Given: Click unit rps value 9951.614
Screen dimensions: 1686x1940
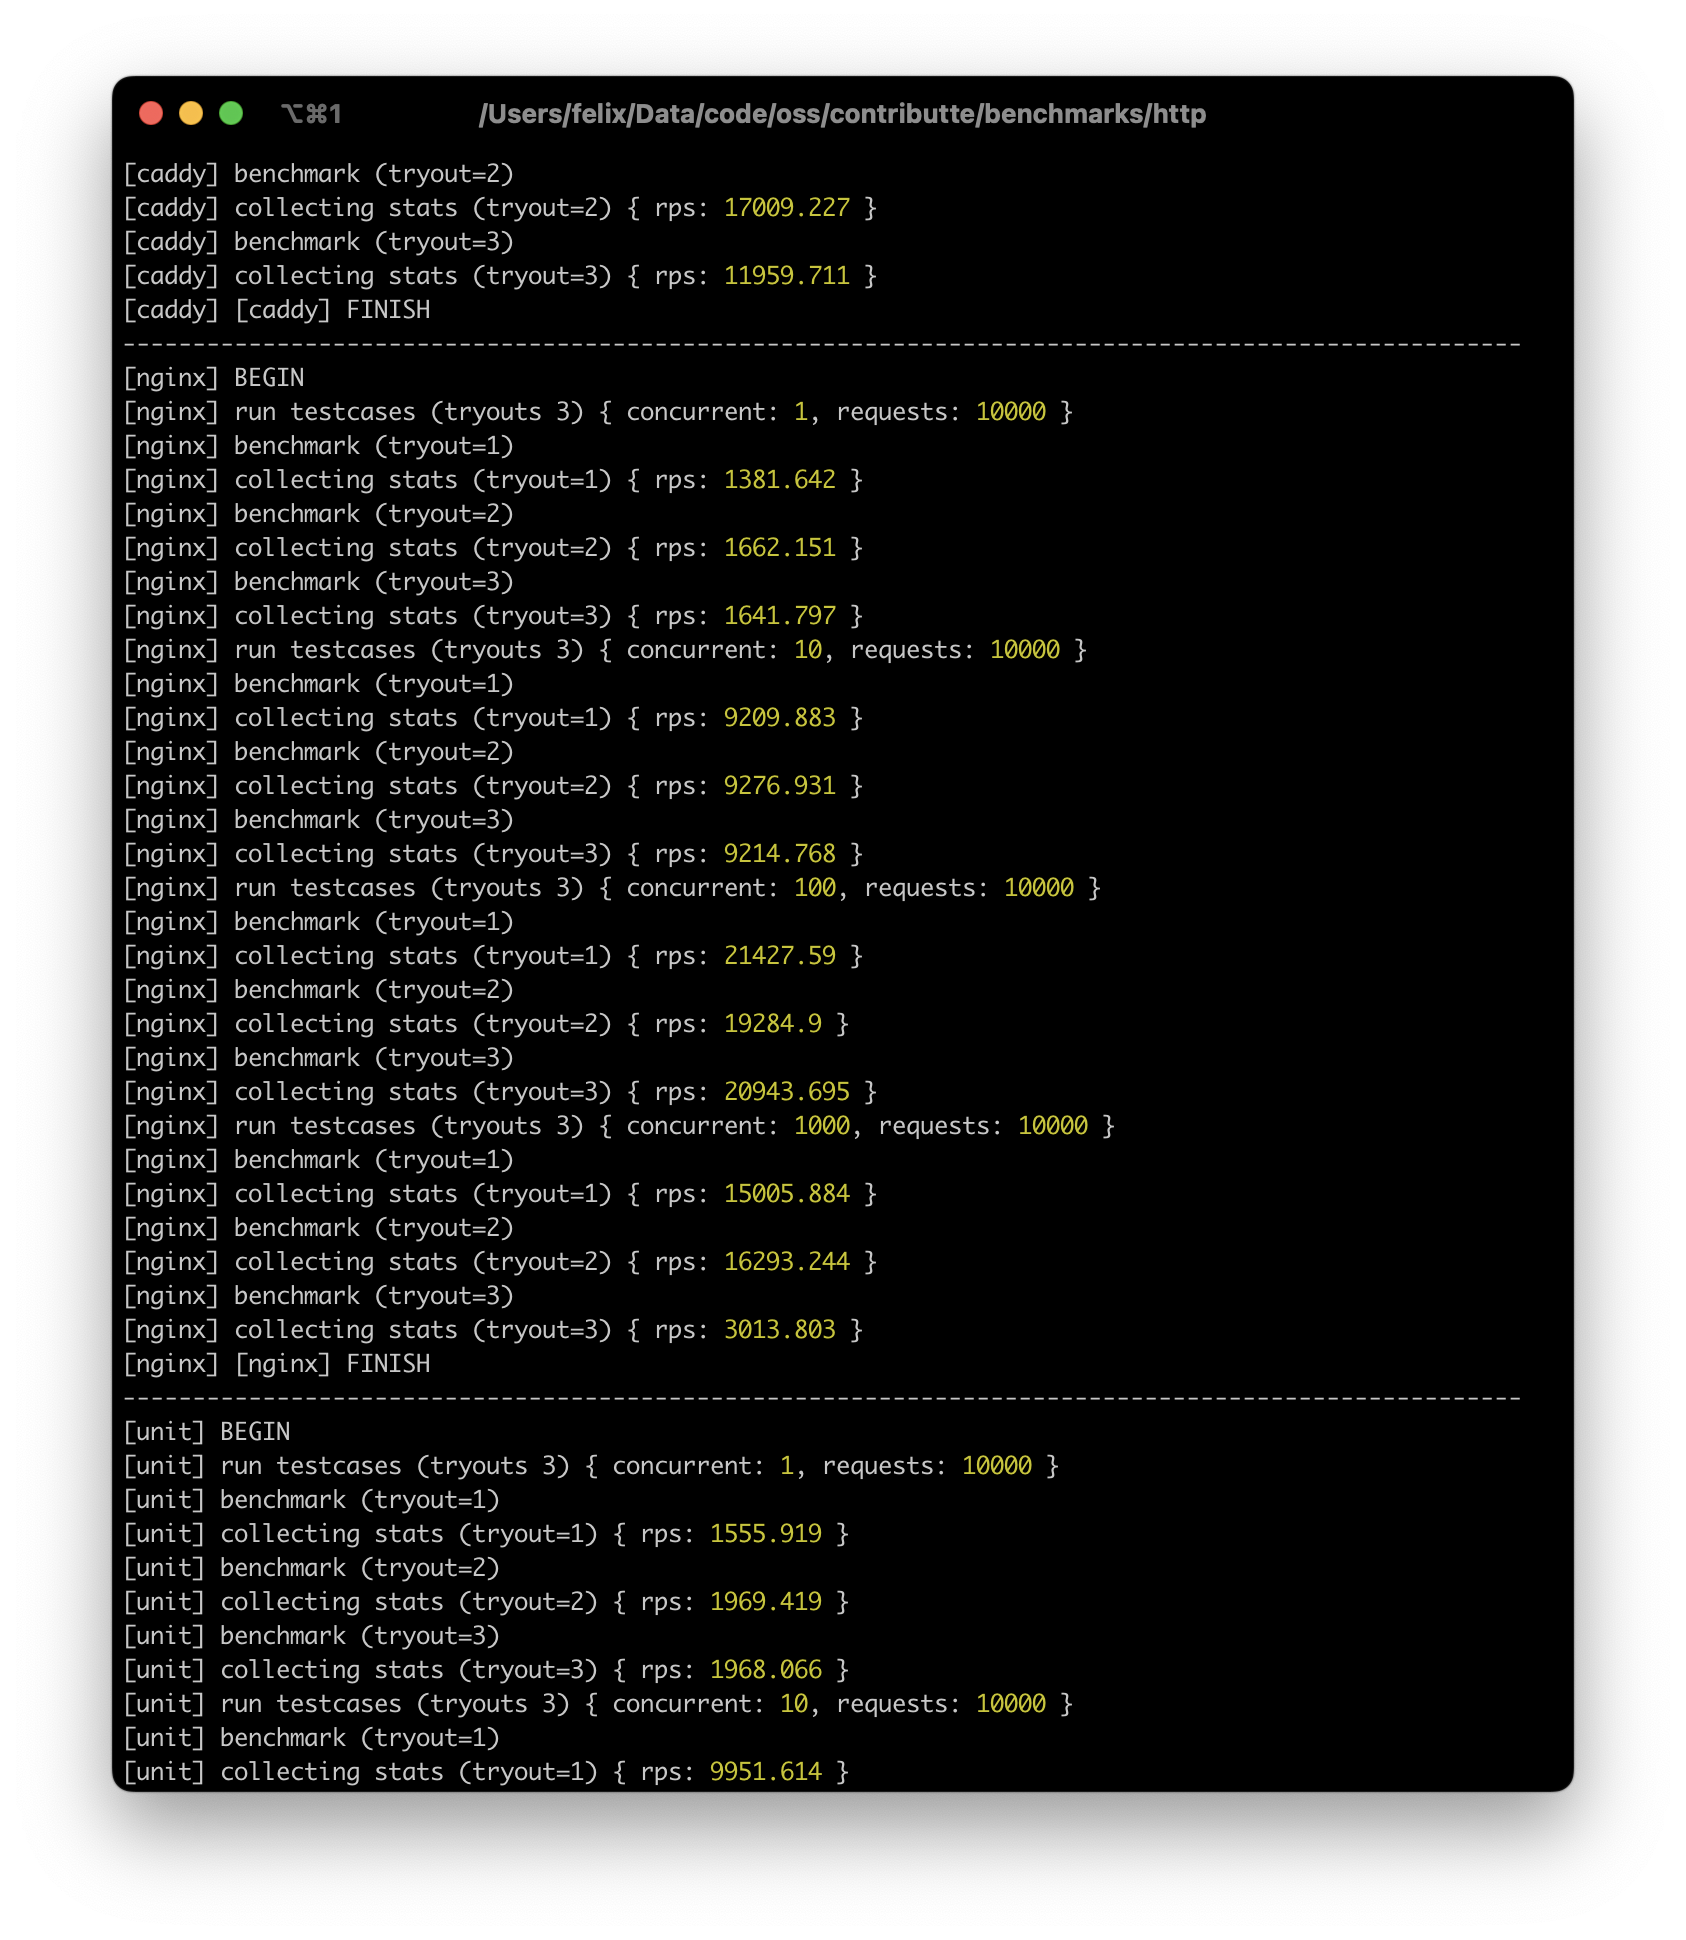Looking at the screenshot, I should click(x=765, y=1772).
